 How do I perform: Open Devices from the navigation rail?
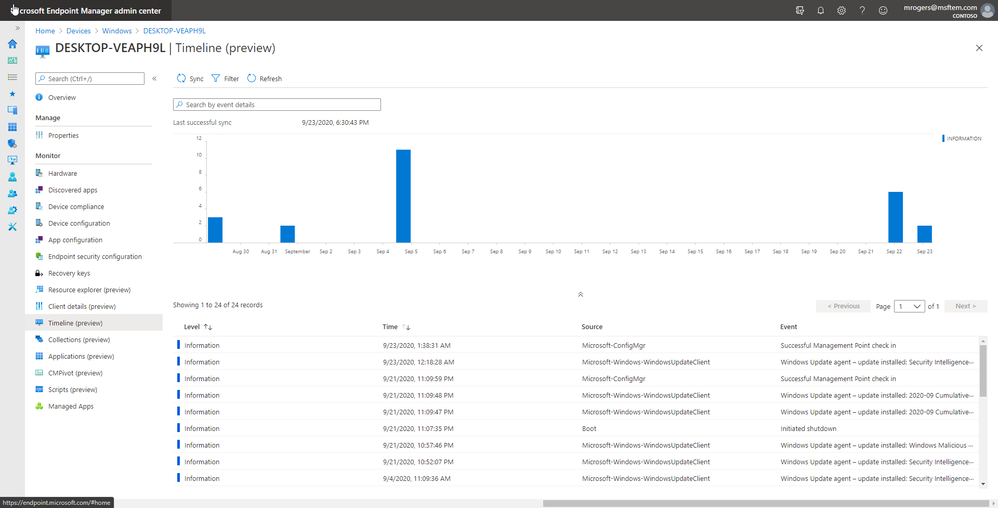[x=12, y=110]
